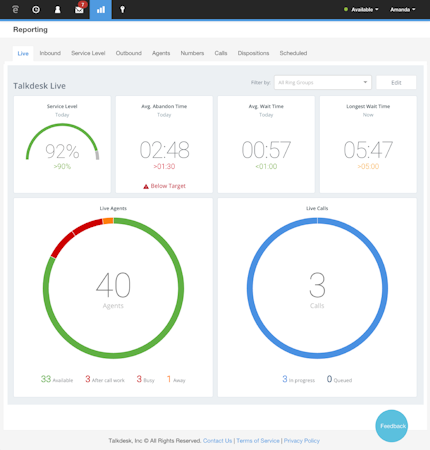
Task: Open the mail inbox icon with badge
Action: (x=79, y=9)
